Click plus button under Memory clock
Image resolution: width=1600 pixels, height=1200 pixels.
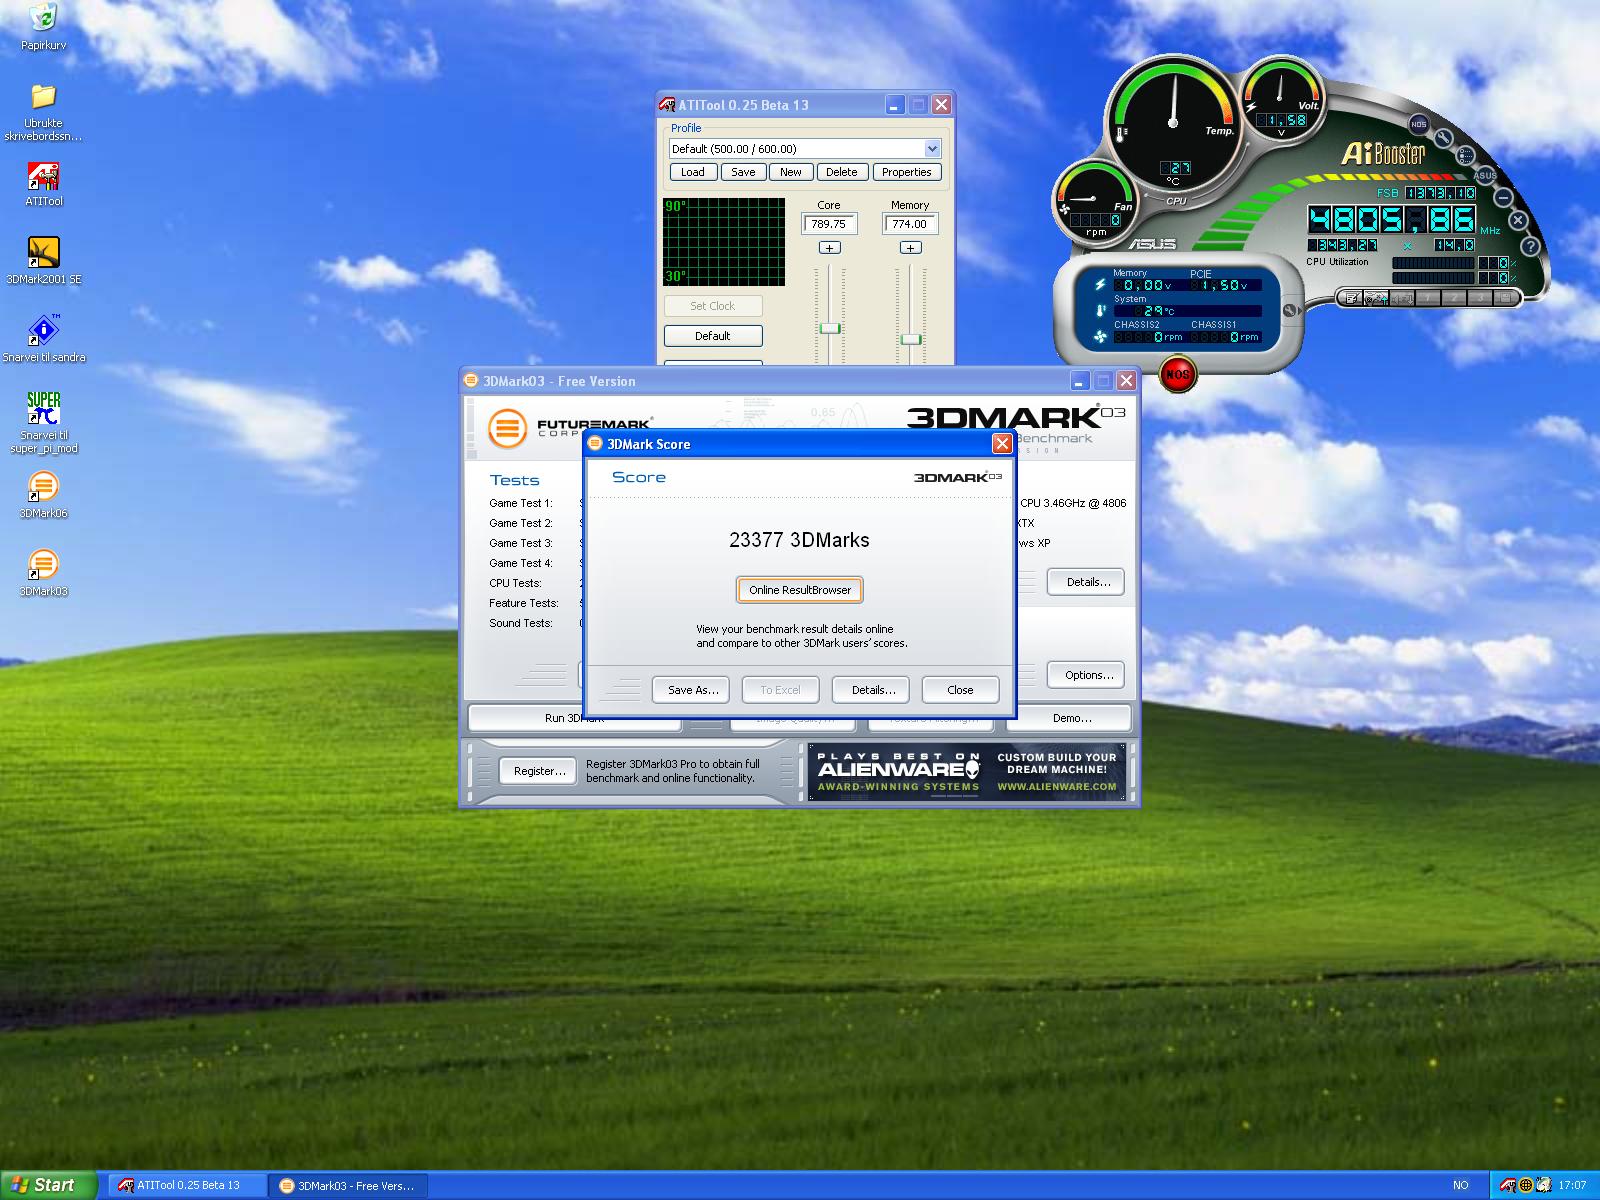[x=910, y=248]
